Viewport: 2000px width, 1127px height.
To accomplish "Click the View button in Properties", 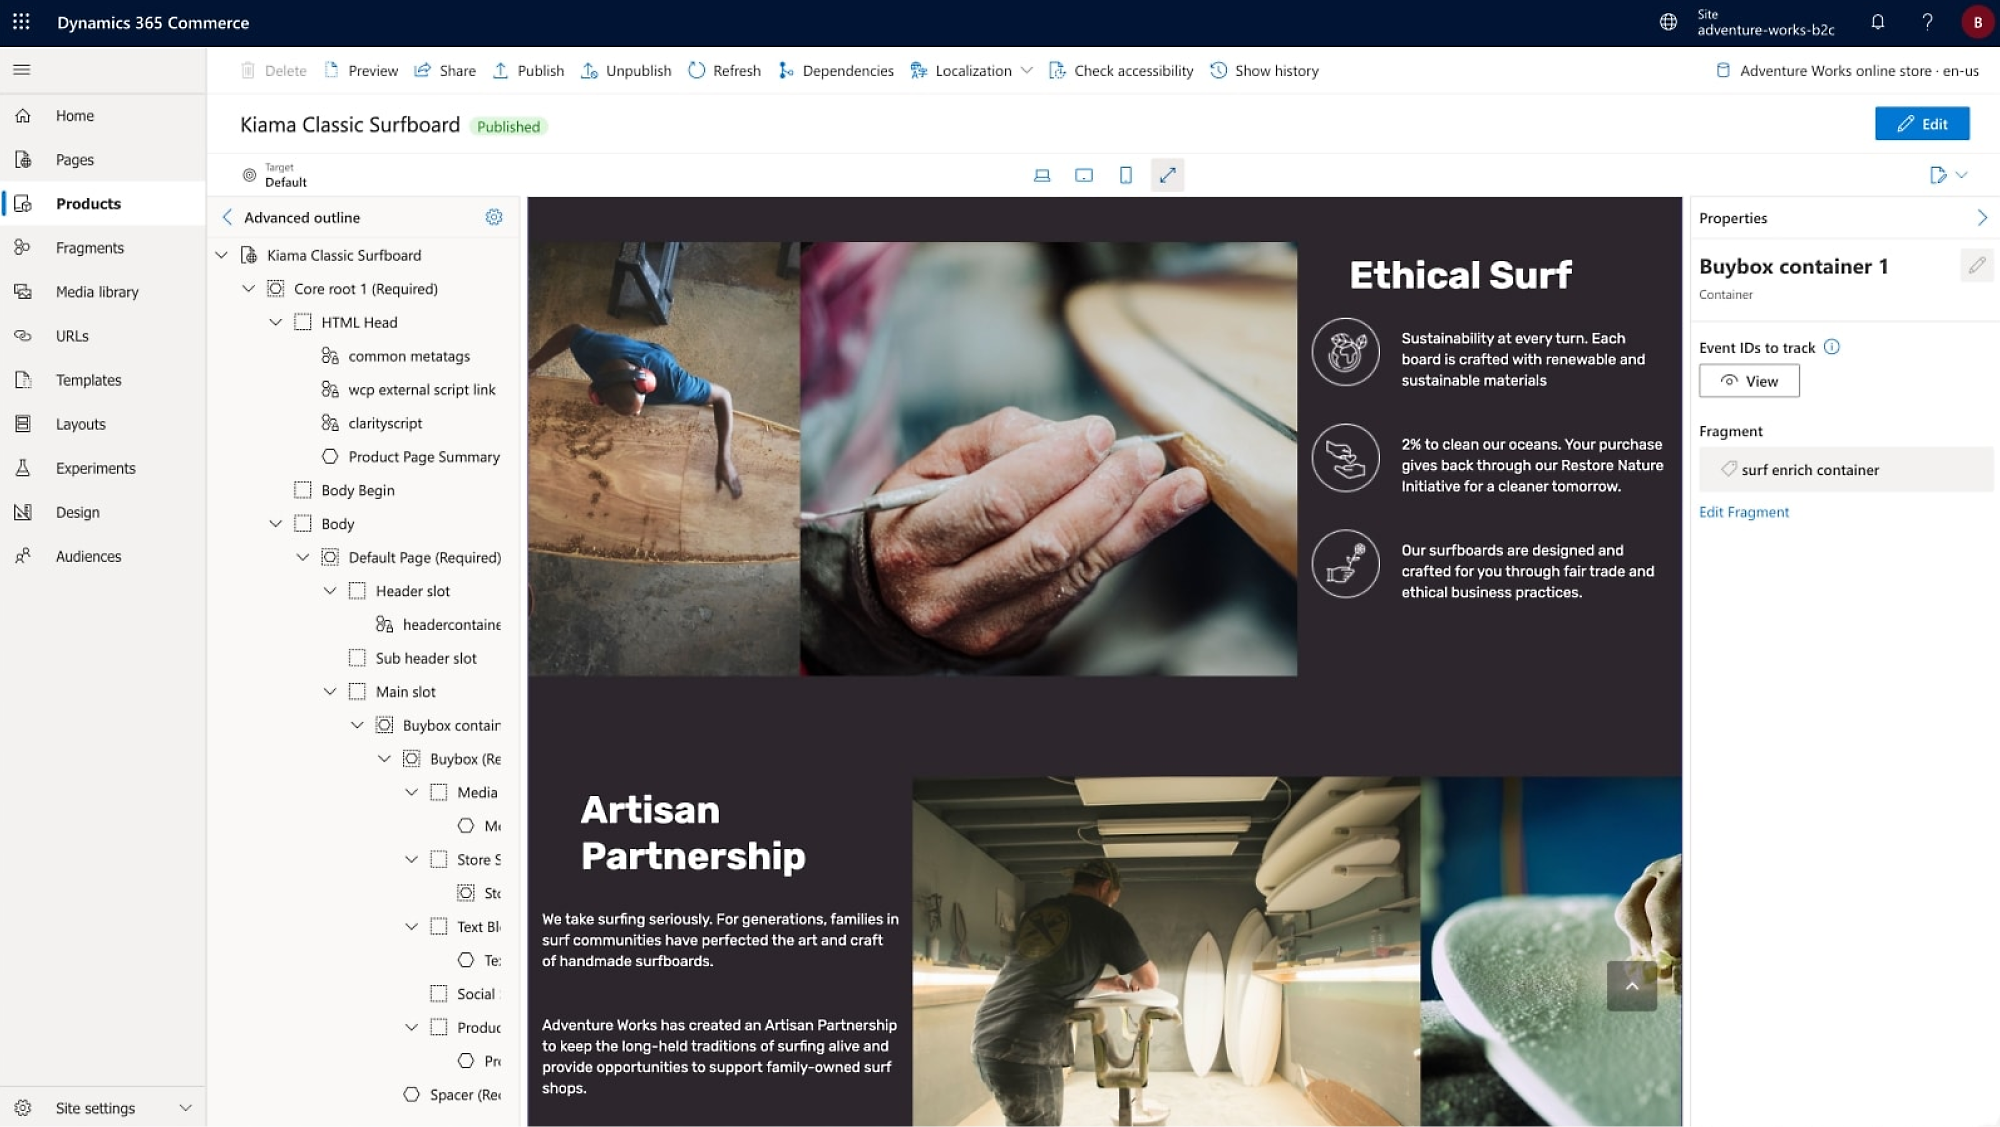I will point(1749,381).
